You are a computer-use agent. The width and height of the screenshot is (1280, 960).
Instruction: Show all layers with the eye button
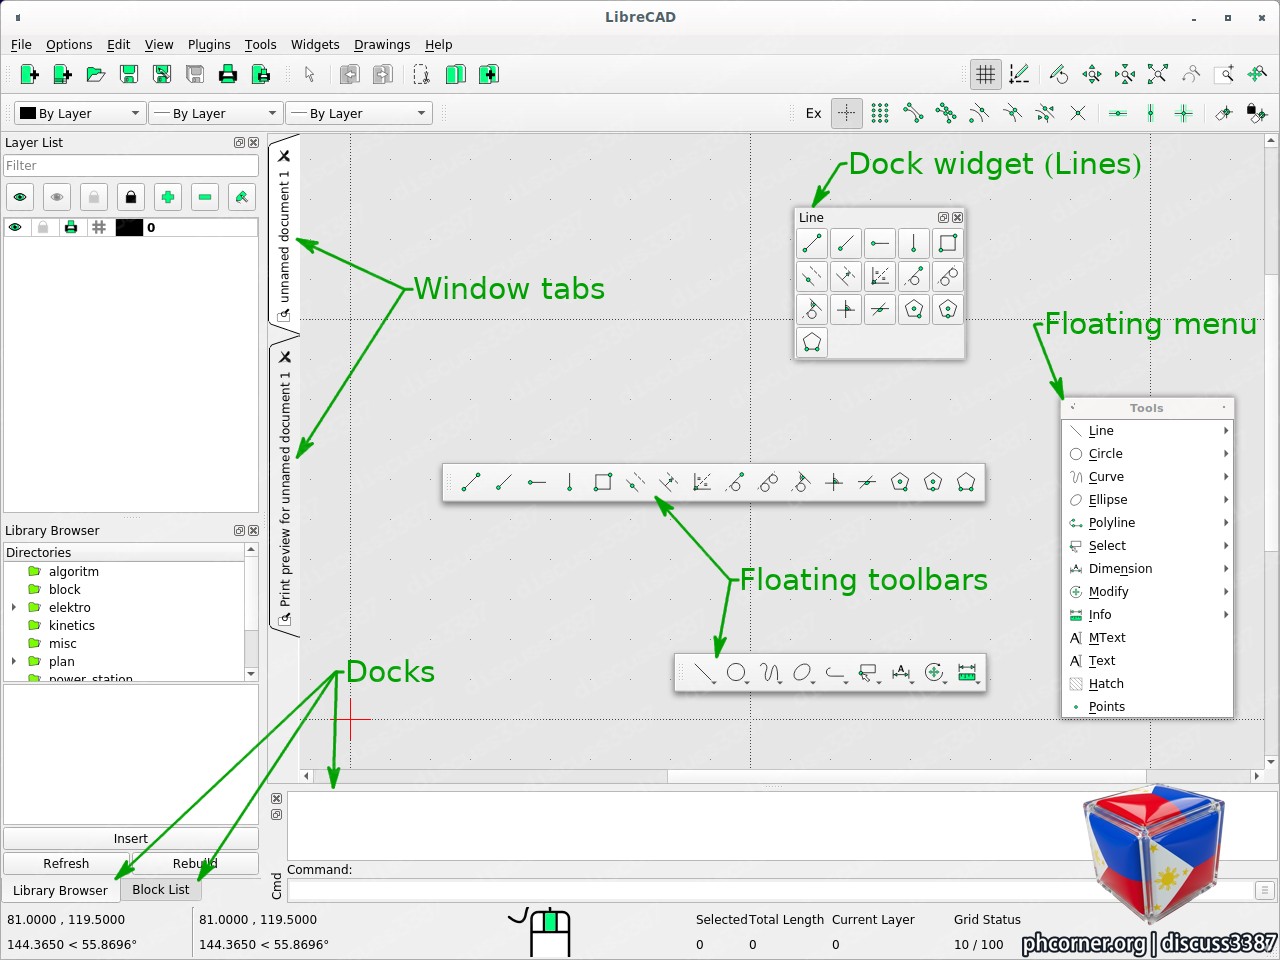pyautogui.click(x=20, y=197)
